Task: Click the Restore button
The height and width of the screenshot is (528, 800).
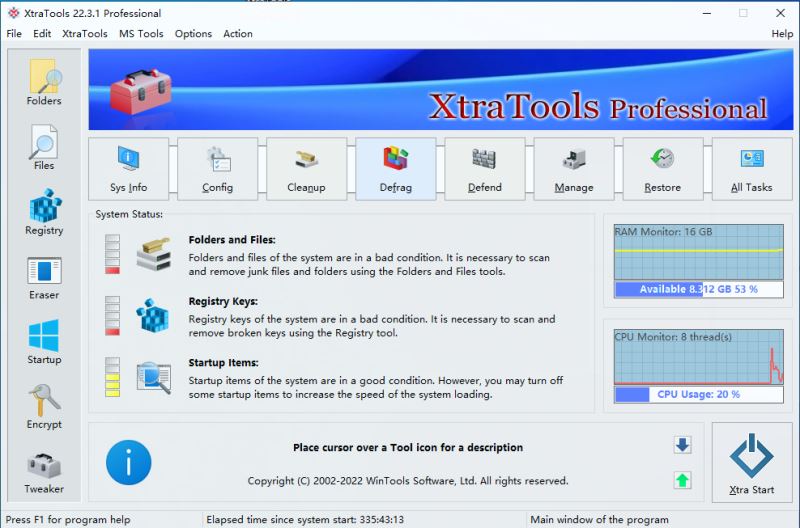Action: 662,169
